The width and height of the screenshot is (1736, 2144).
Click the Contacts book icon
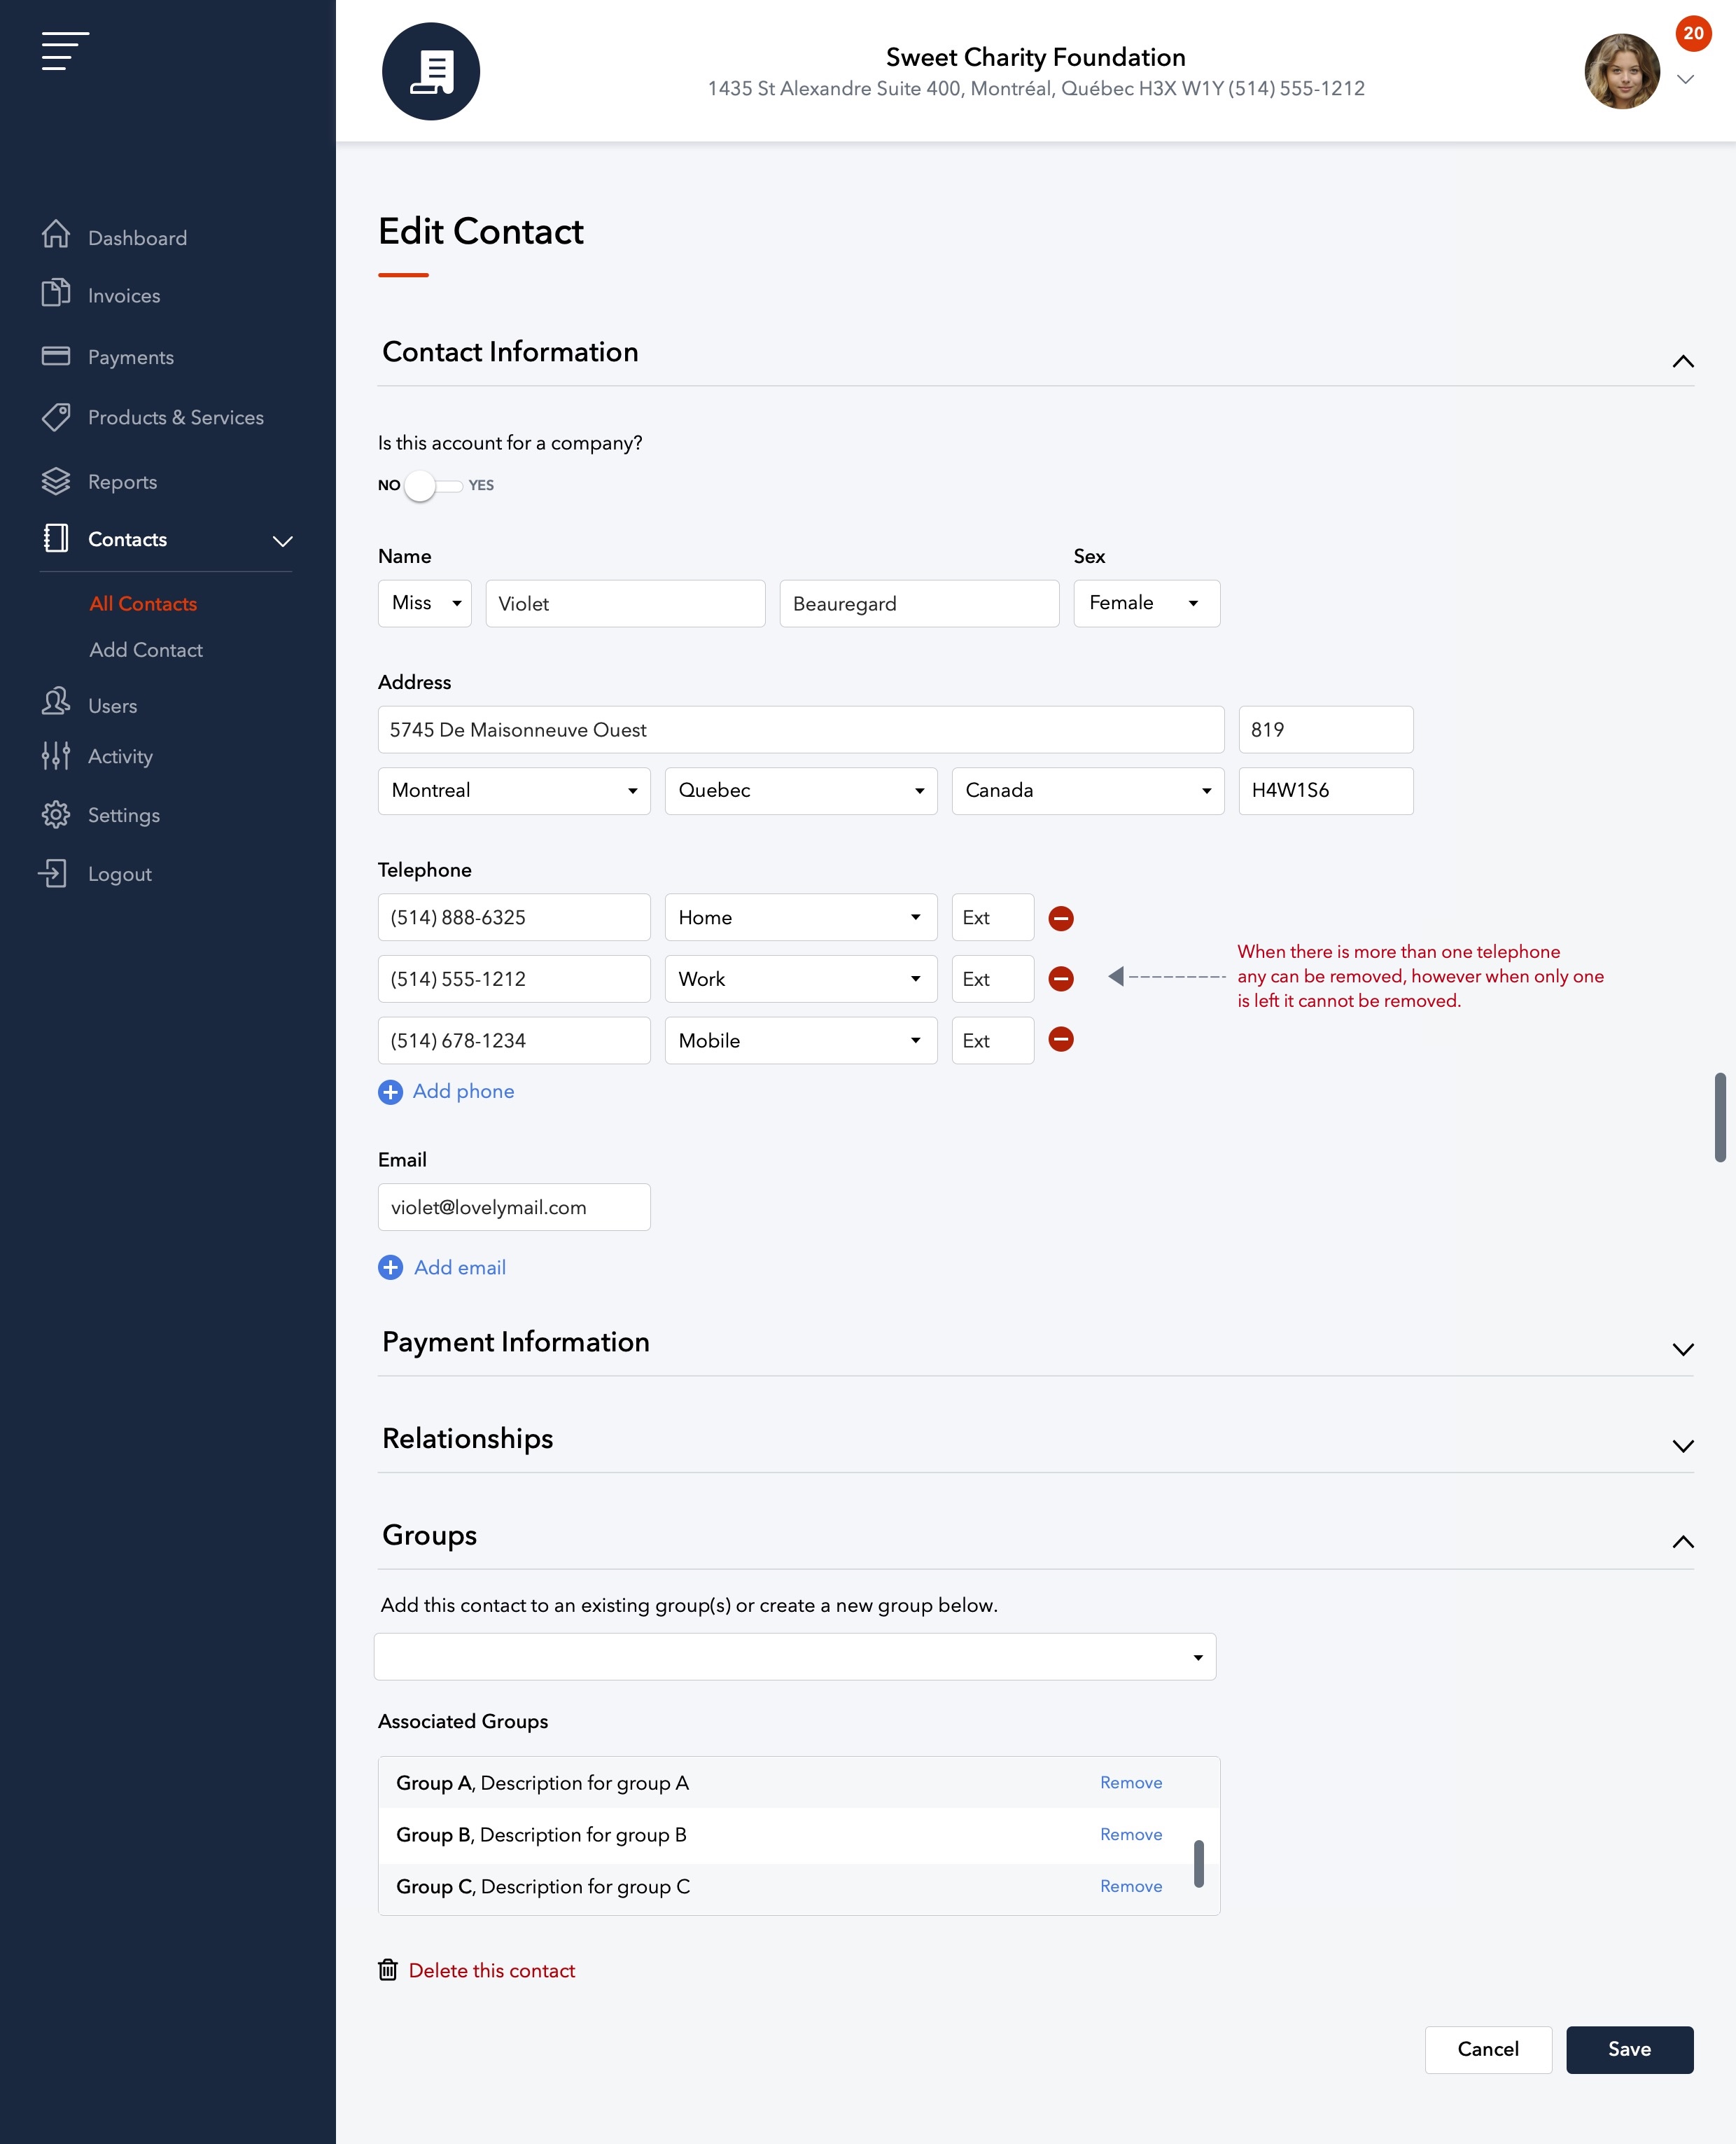56,538
